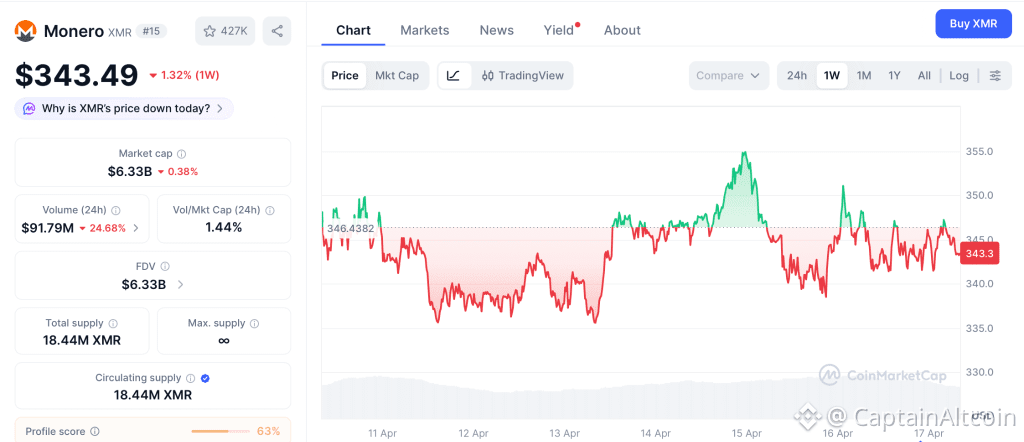The image size is (1024, 442).
Task: Select the 24h time range
Action: [x=797, y=76]
